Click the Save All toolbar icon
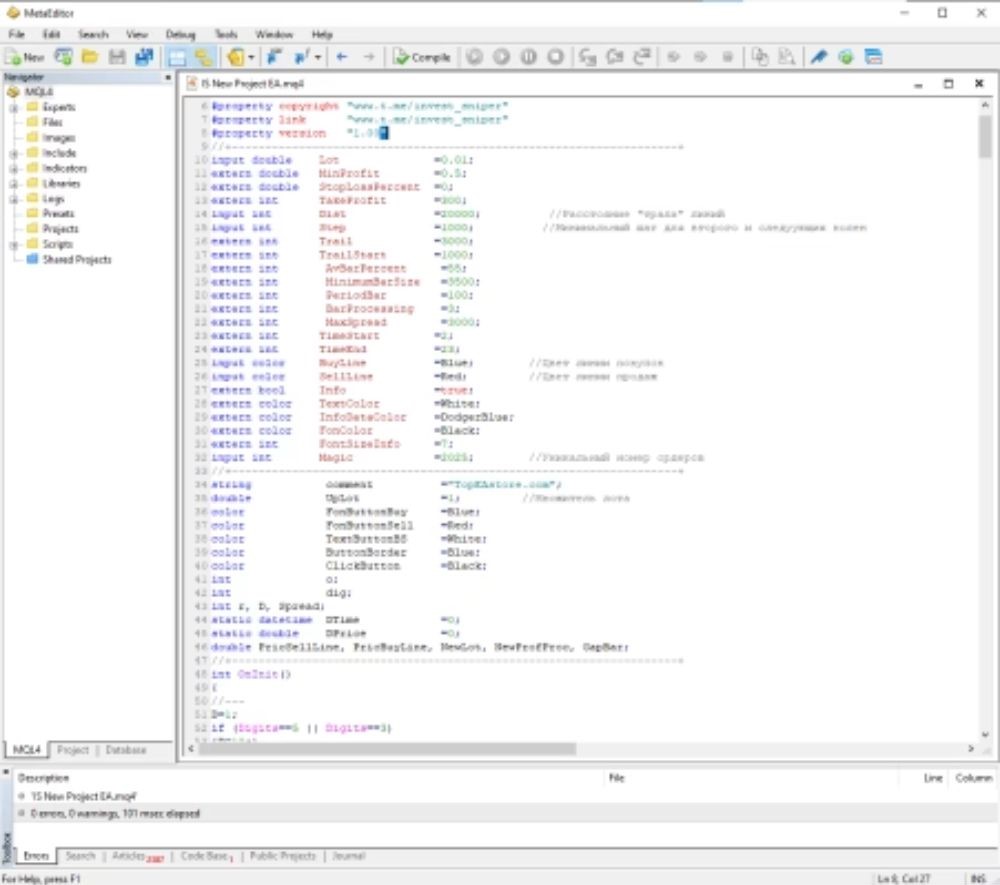The width and height of the screenshot is (1000, 885). 144,58
